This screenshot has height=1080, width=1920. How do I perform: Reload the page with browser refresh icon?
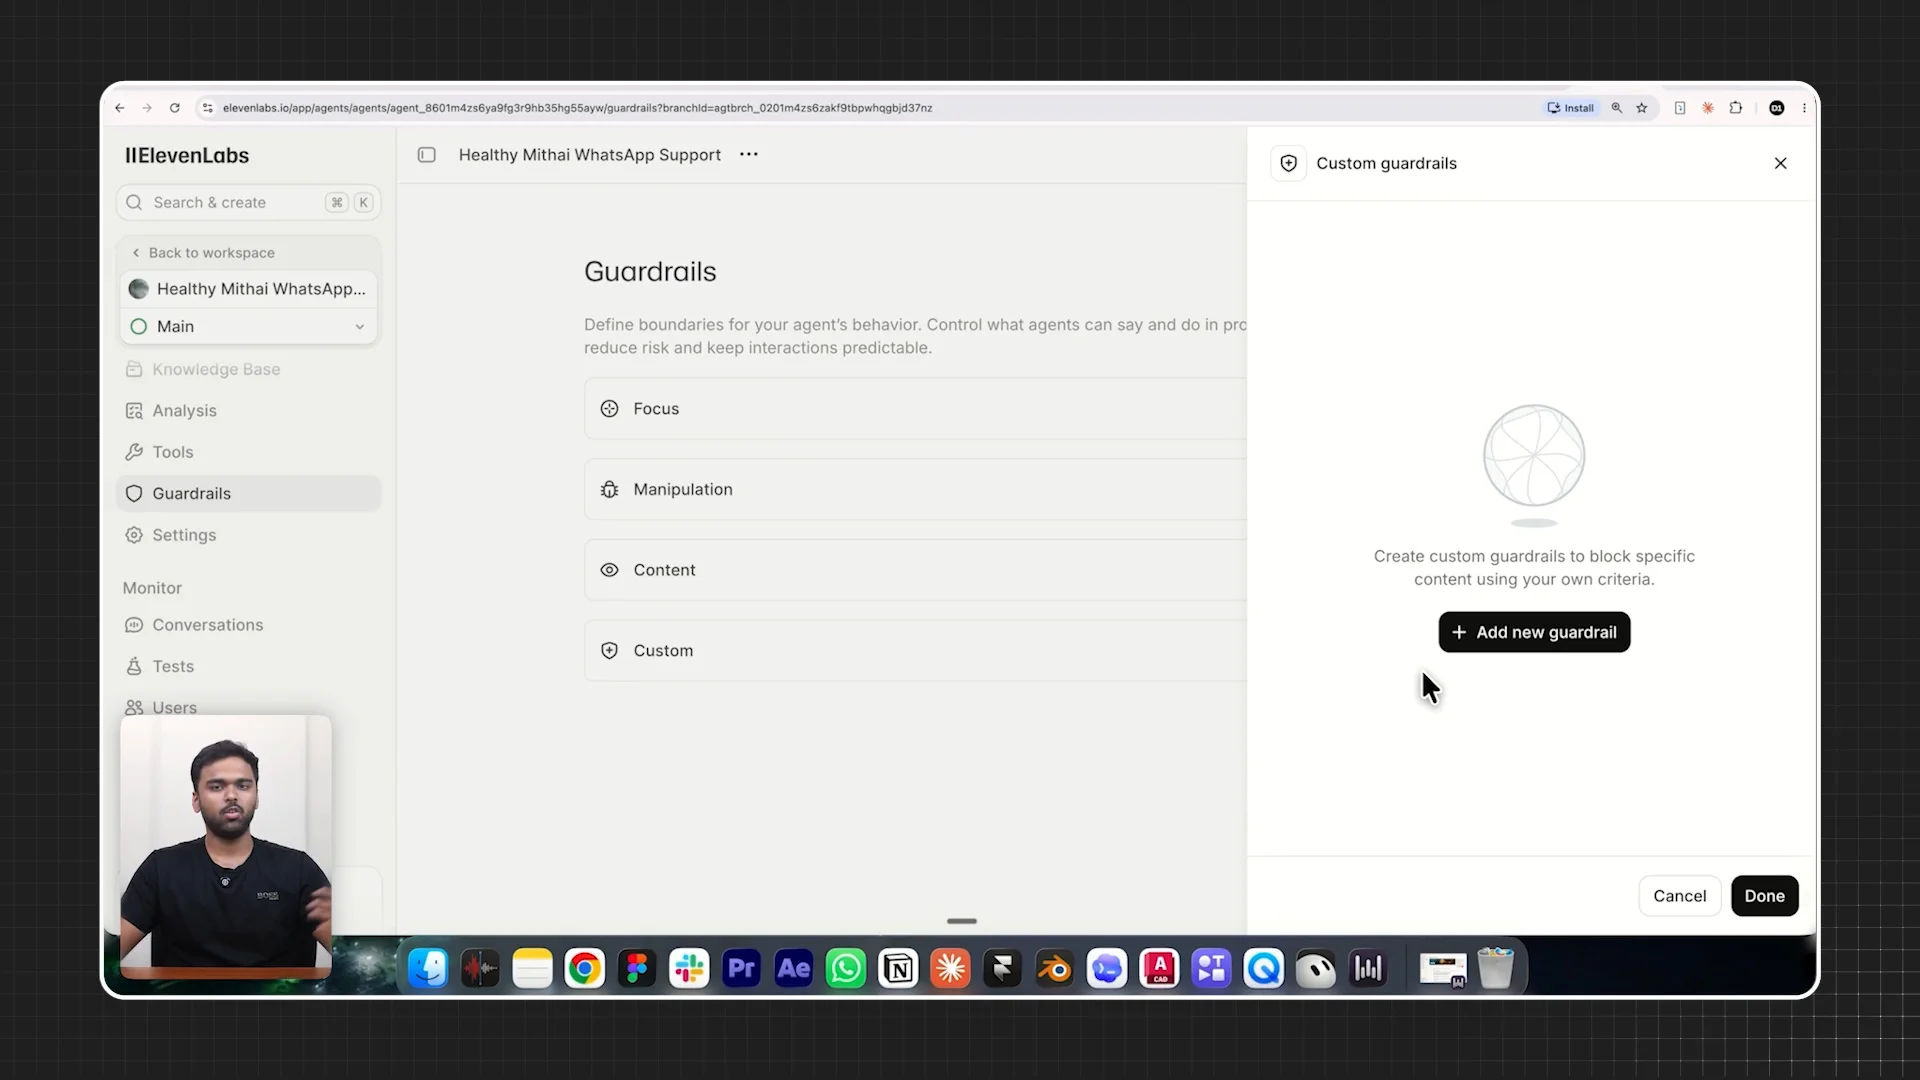(175, 108)
